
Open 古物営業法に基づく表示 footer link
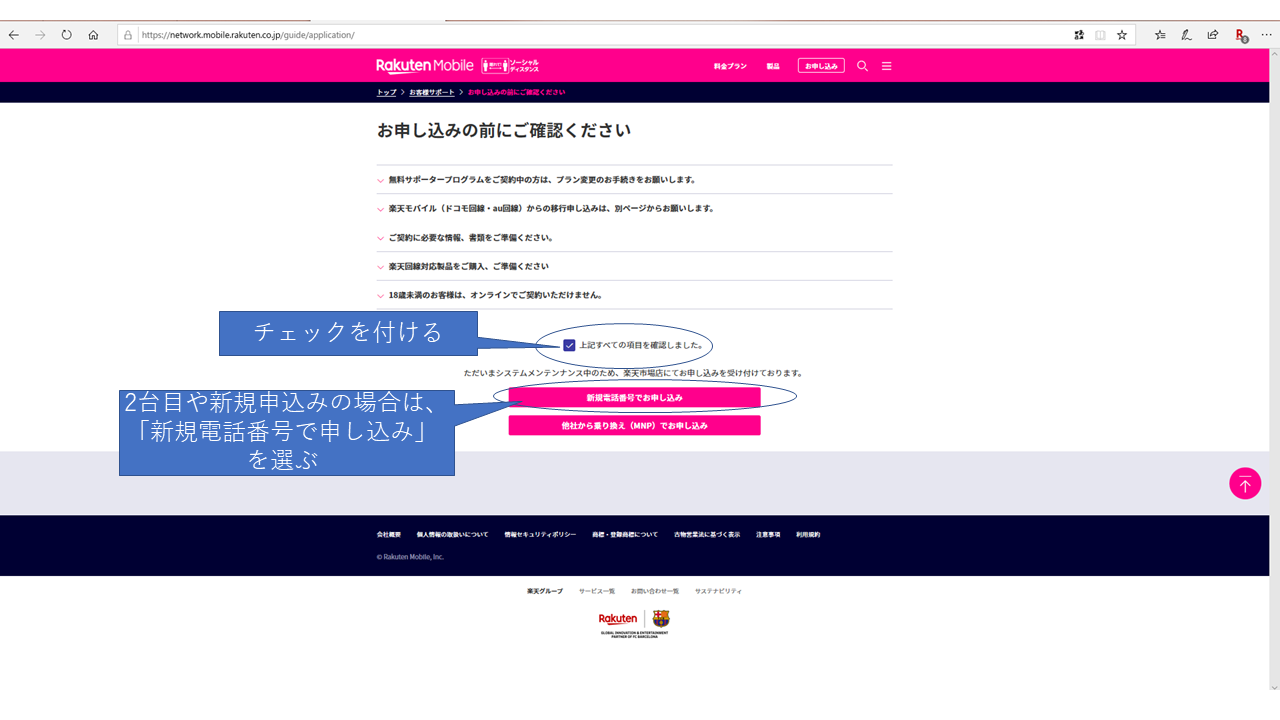point(707,535)
